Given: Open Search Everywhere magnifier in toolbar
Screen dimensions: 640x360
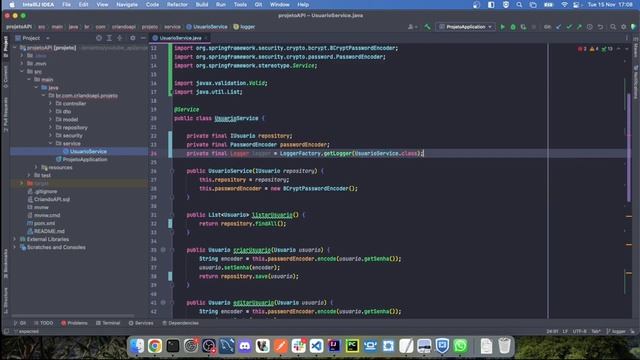Looking at the screenshot, I should (613, 27).
